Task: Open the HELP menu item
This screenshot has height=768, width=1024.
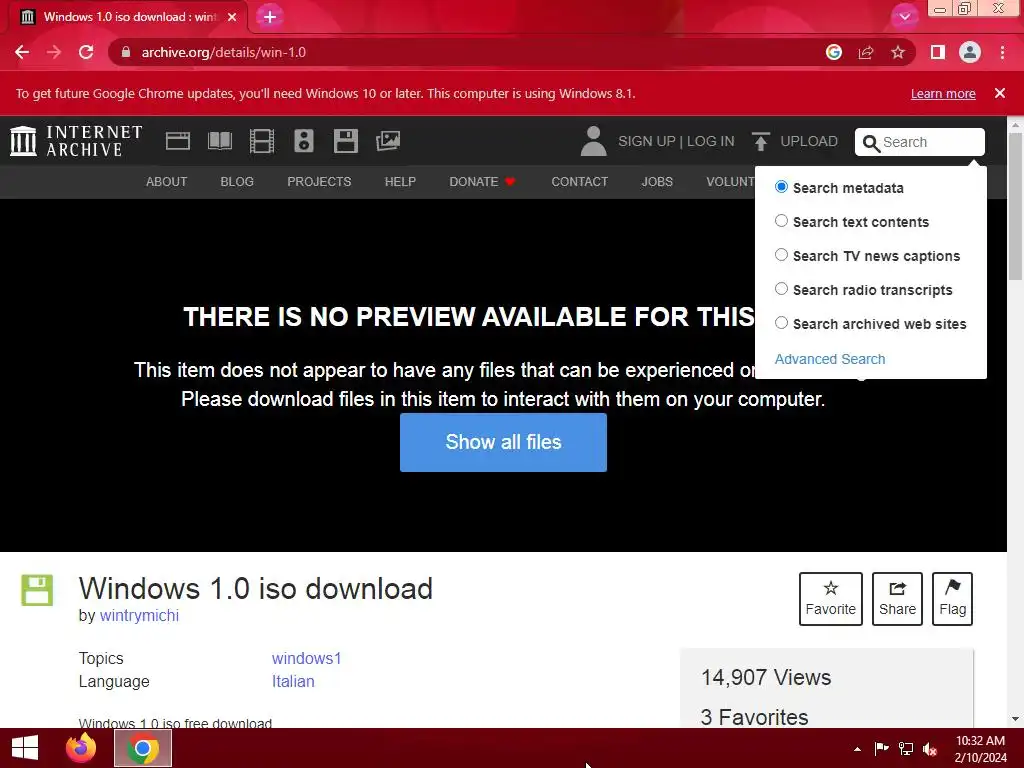Action: 400,182
